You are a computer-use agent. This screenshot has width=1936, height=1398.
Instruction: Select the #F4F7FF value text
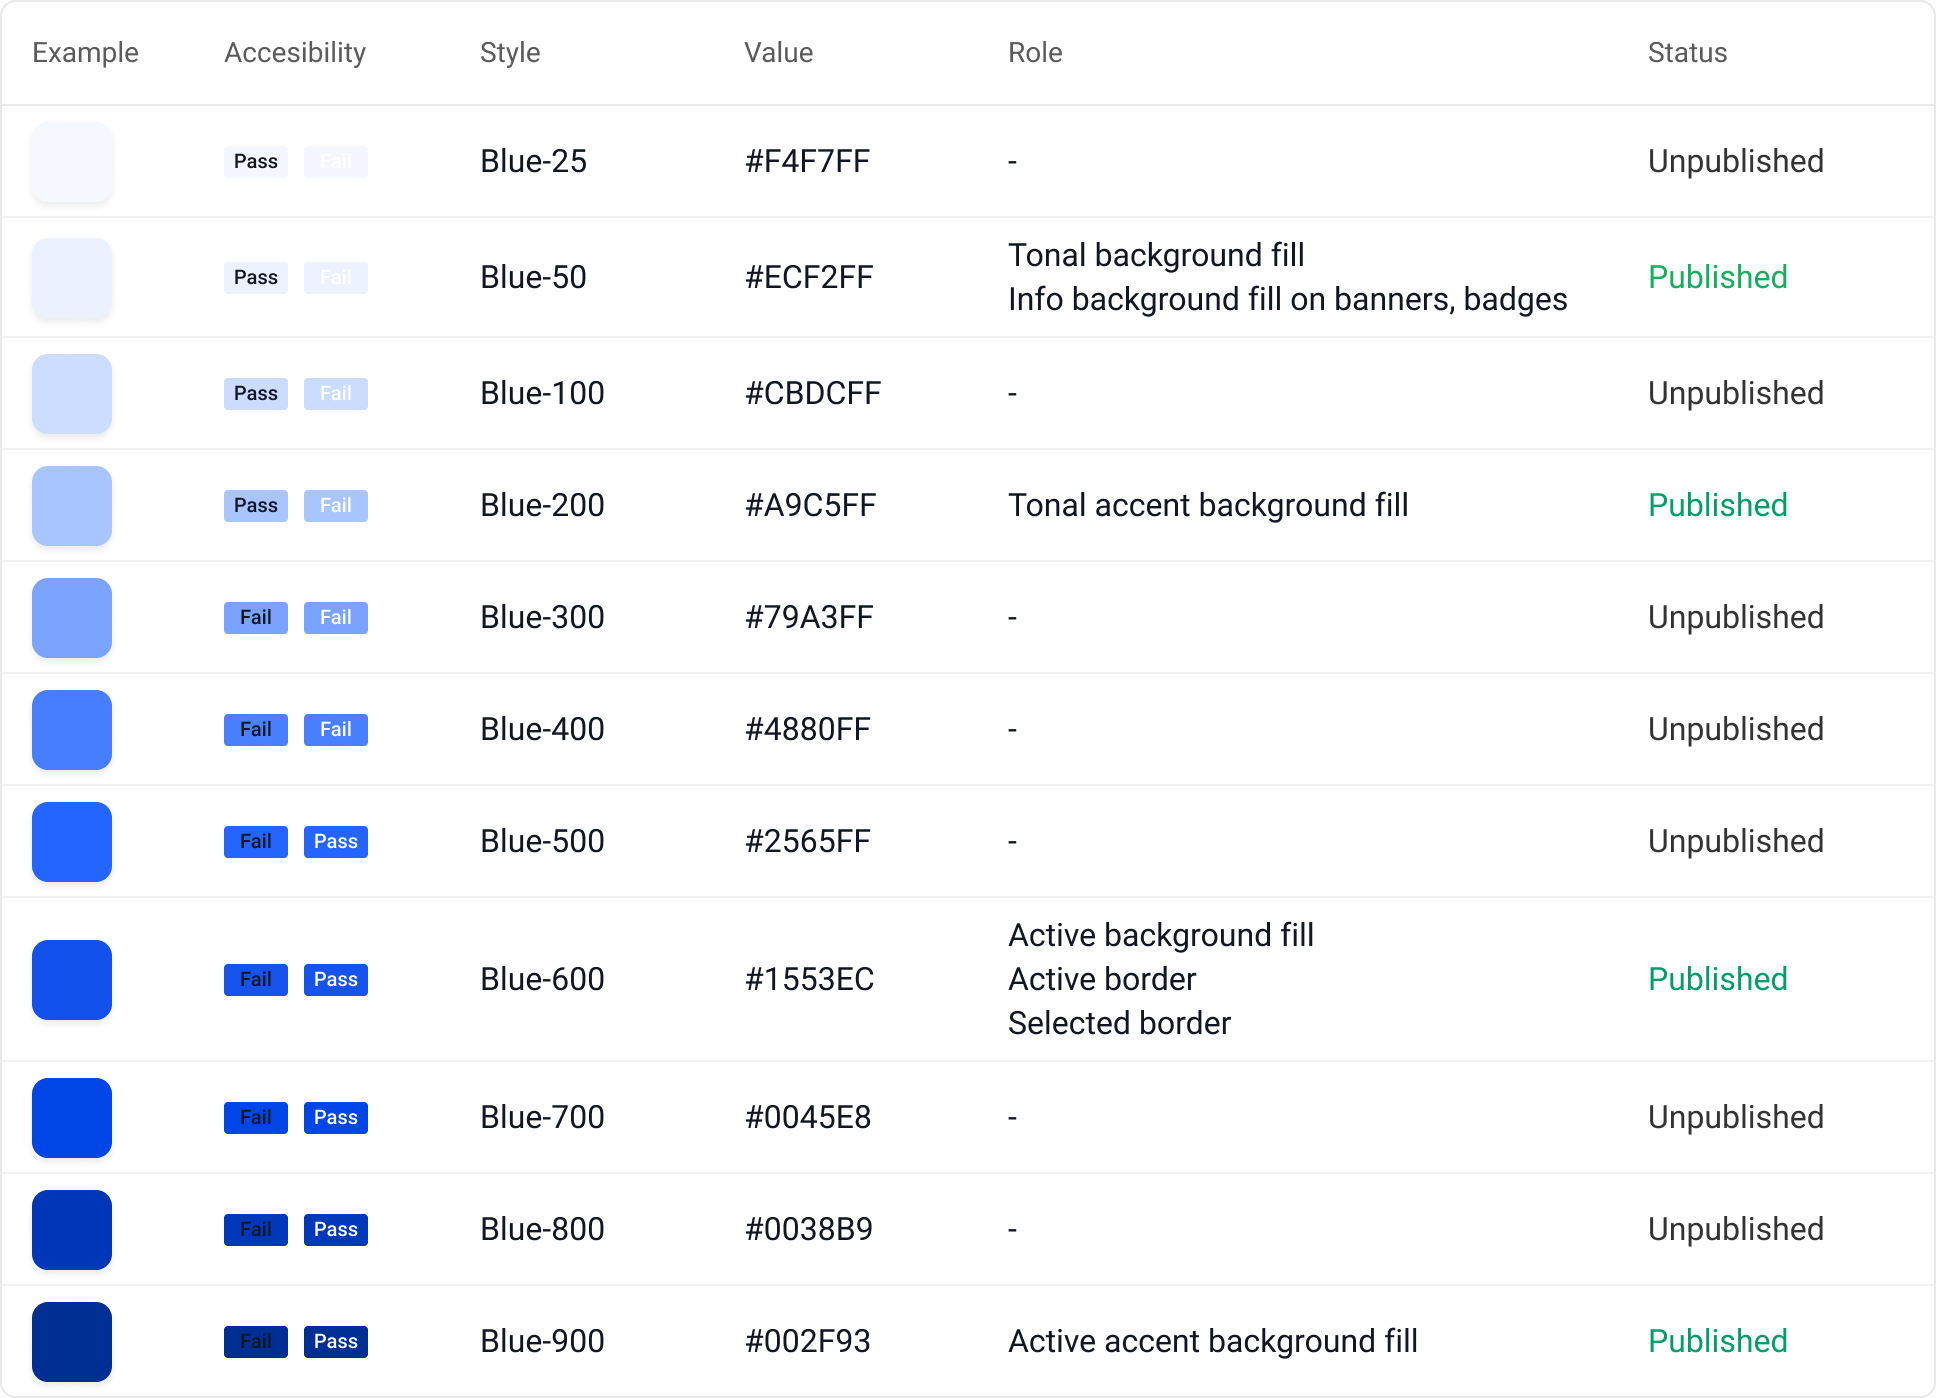807,162
